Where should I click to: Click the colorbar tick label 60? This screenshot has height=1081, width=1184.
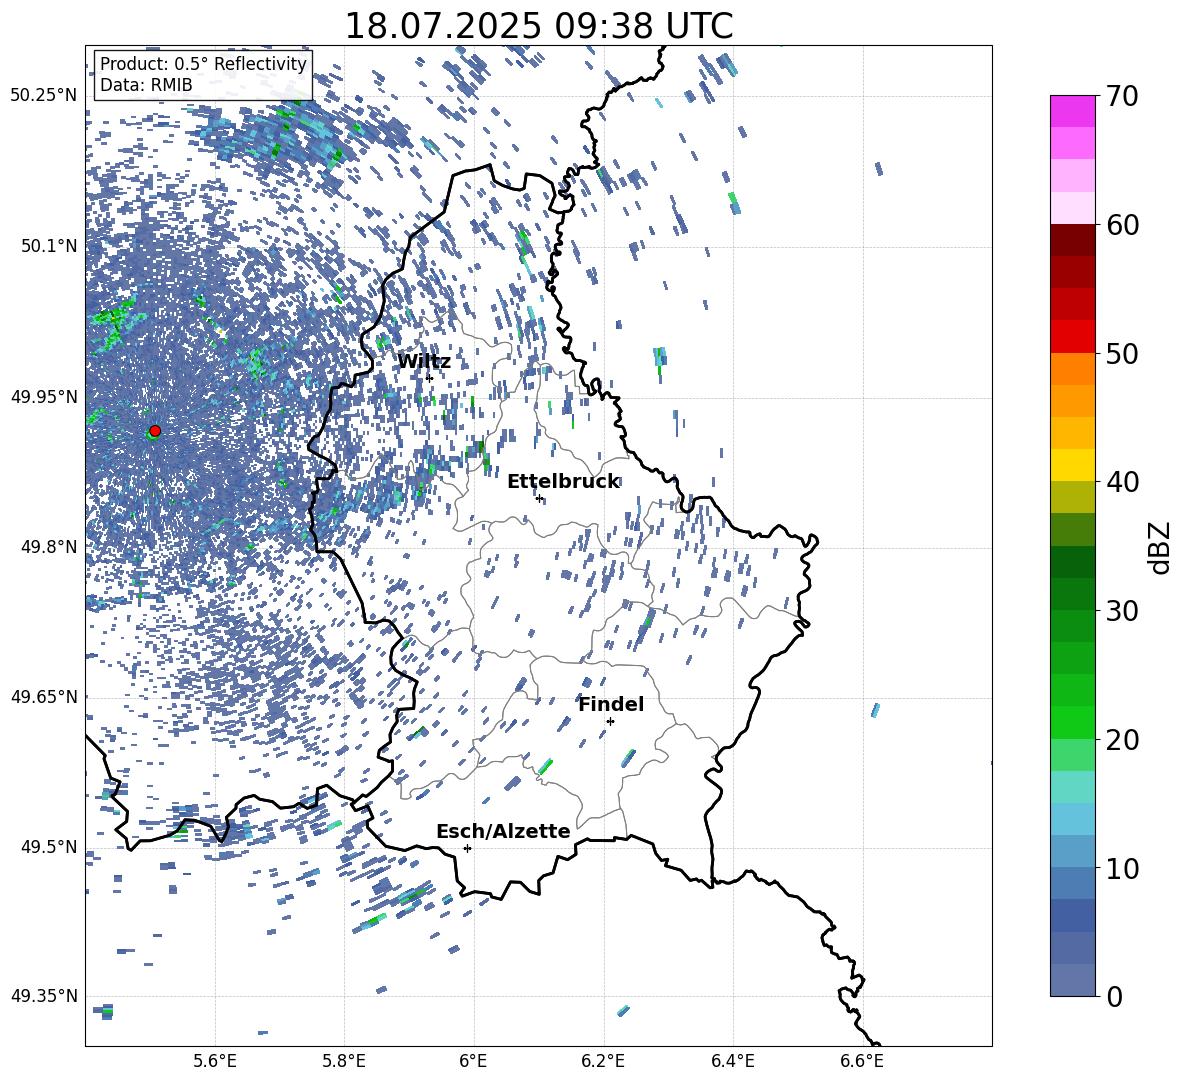1122,225
